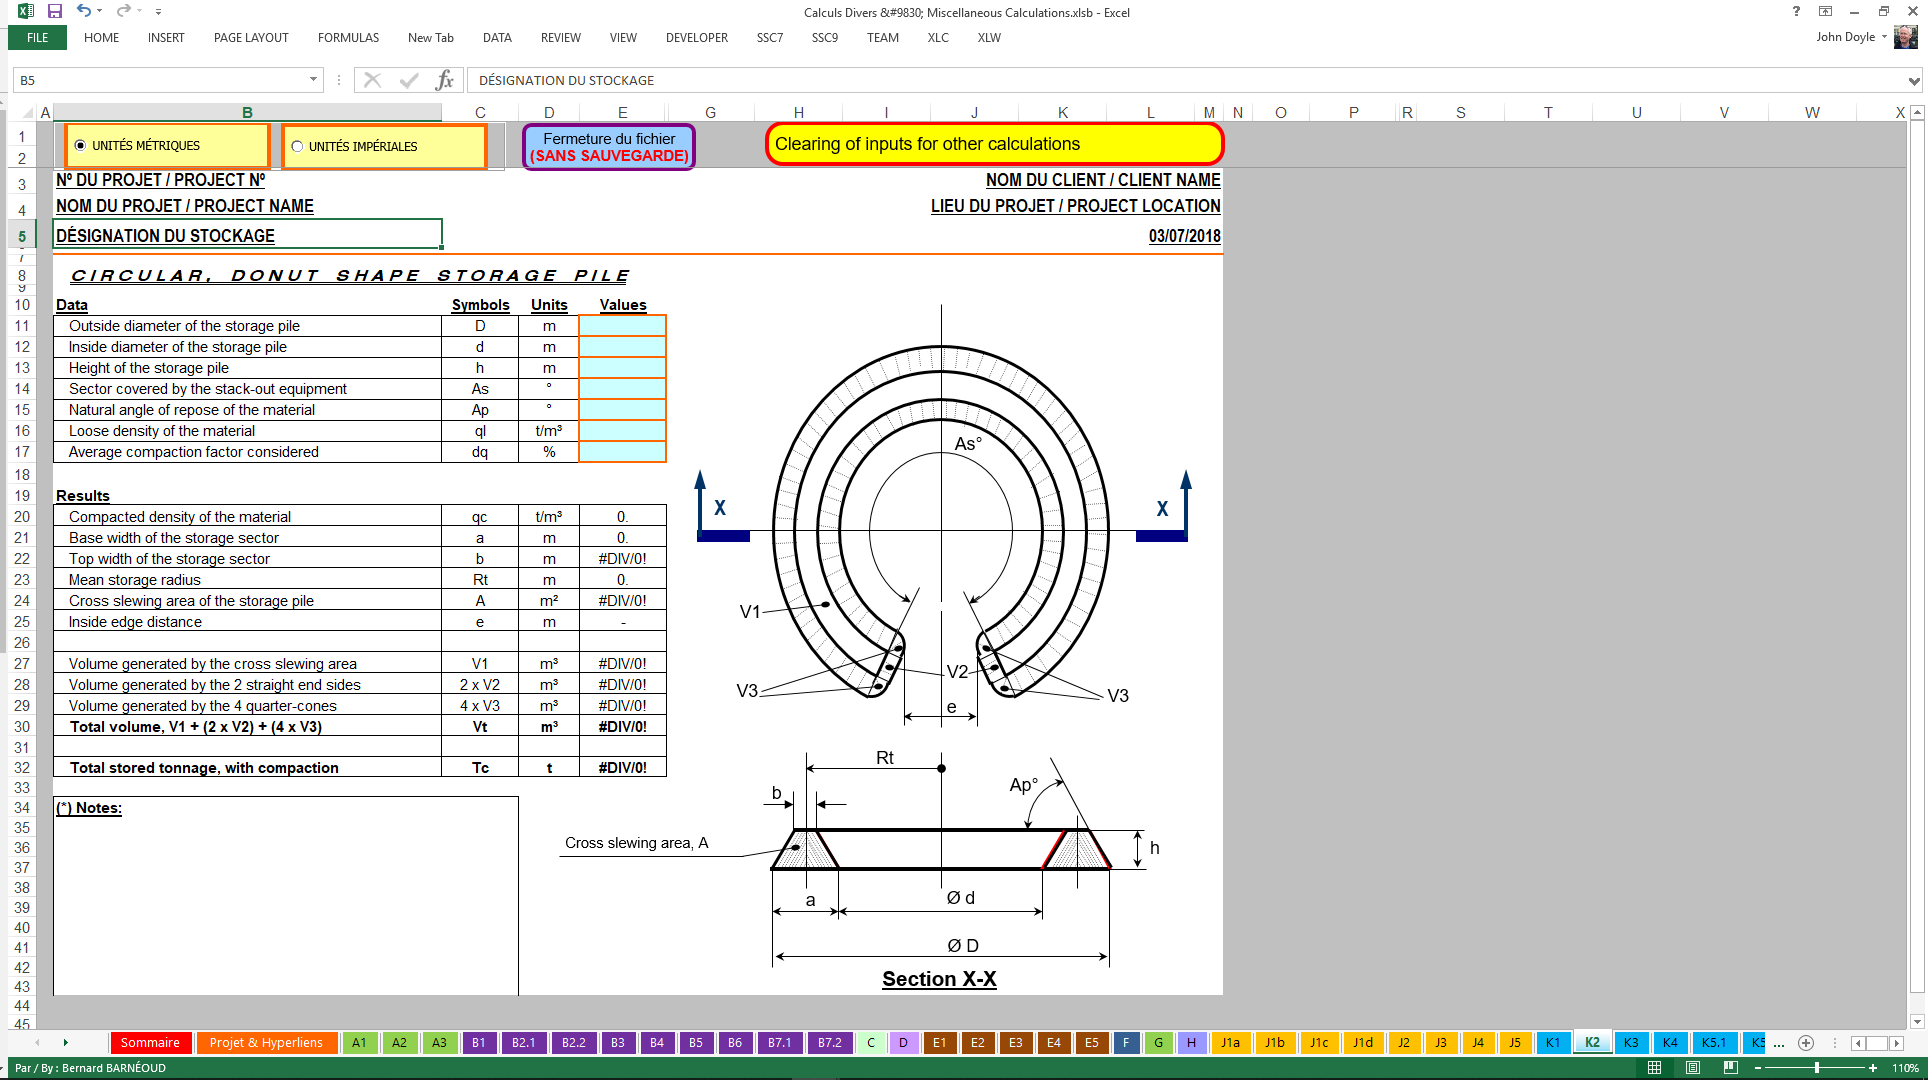Screen dimensions: 1928x1080
Task: Click the more sheets ellipsis
Action: pyautogui.click(x=1779, y=1043)
